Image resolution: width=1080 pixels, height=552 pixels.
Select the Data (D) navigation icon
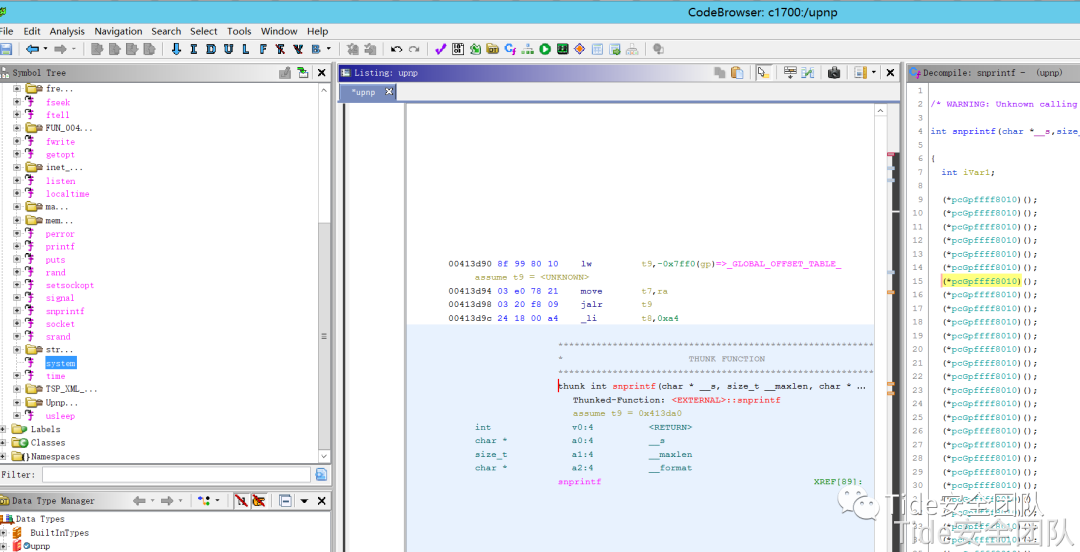[x=211, y=49]
